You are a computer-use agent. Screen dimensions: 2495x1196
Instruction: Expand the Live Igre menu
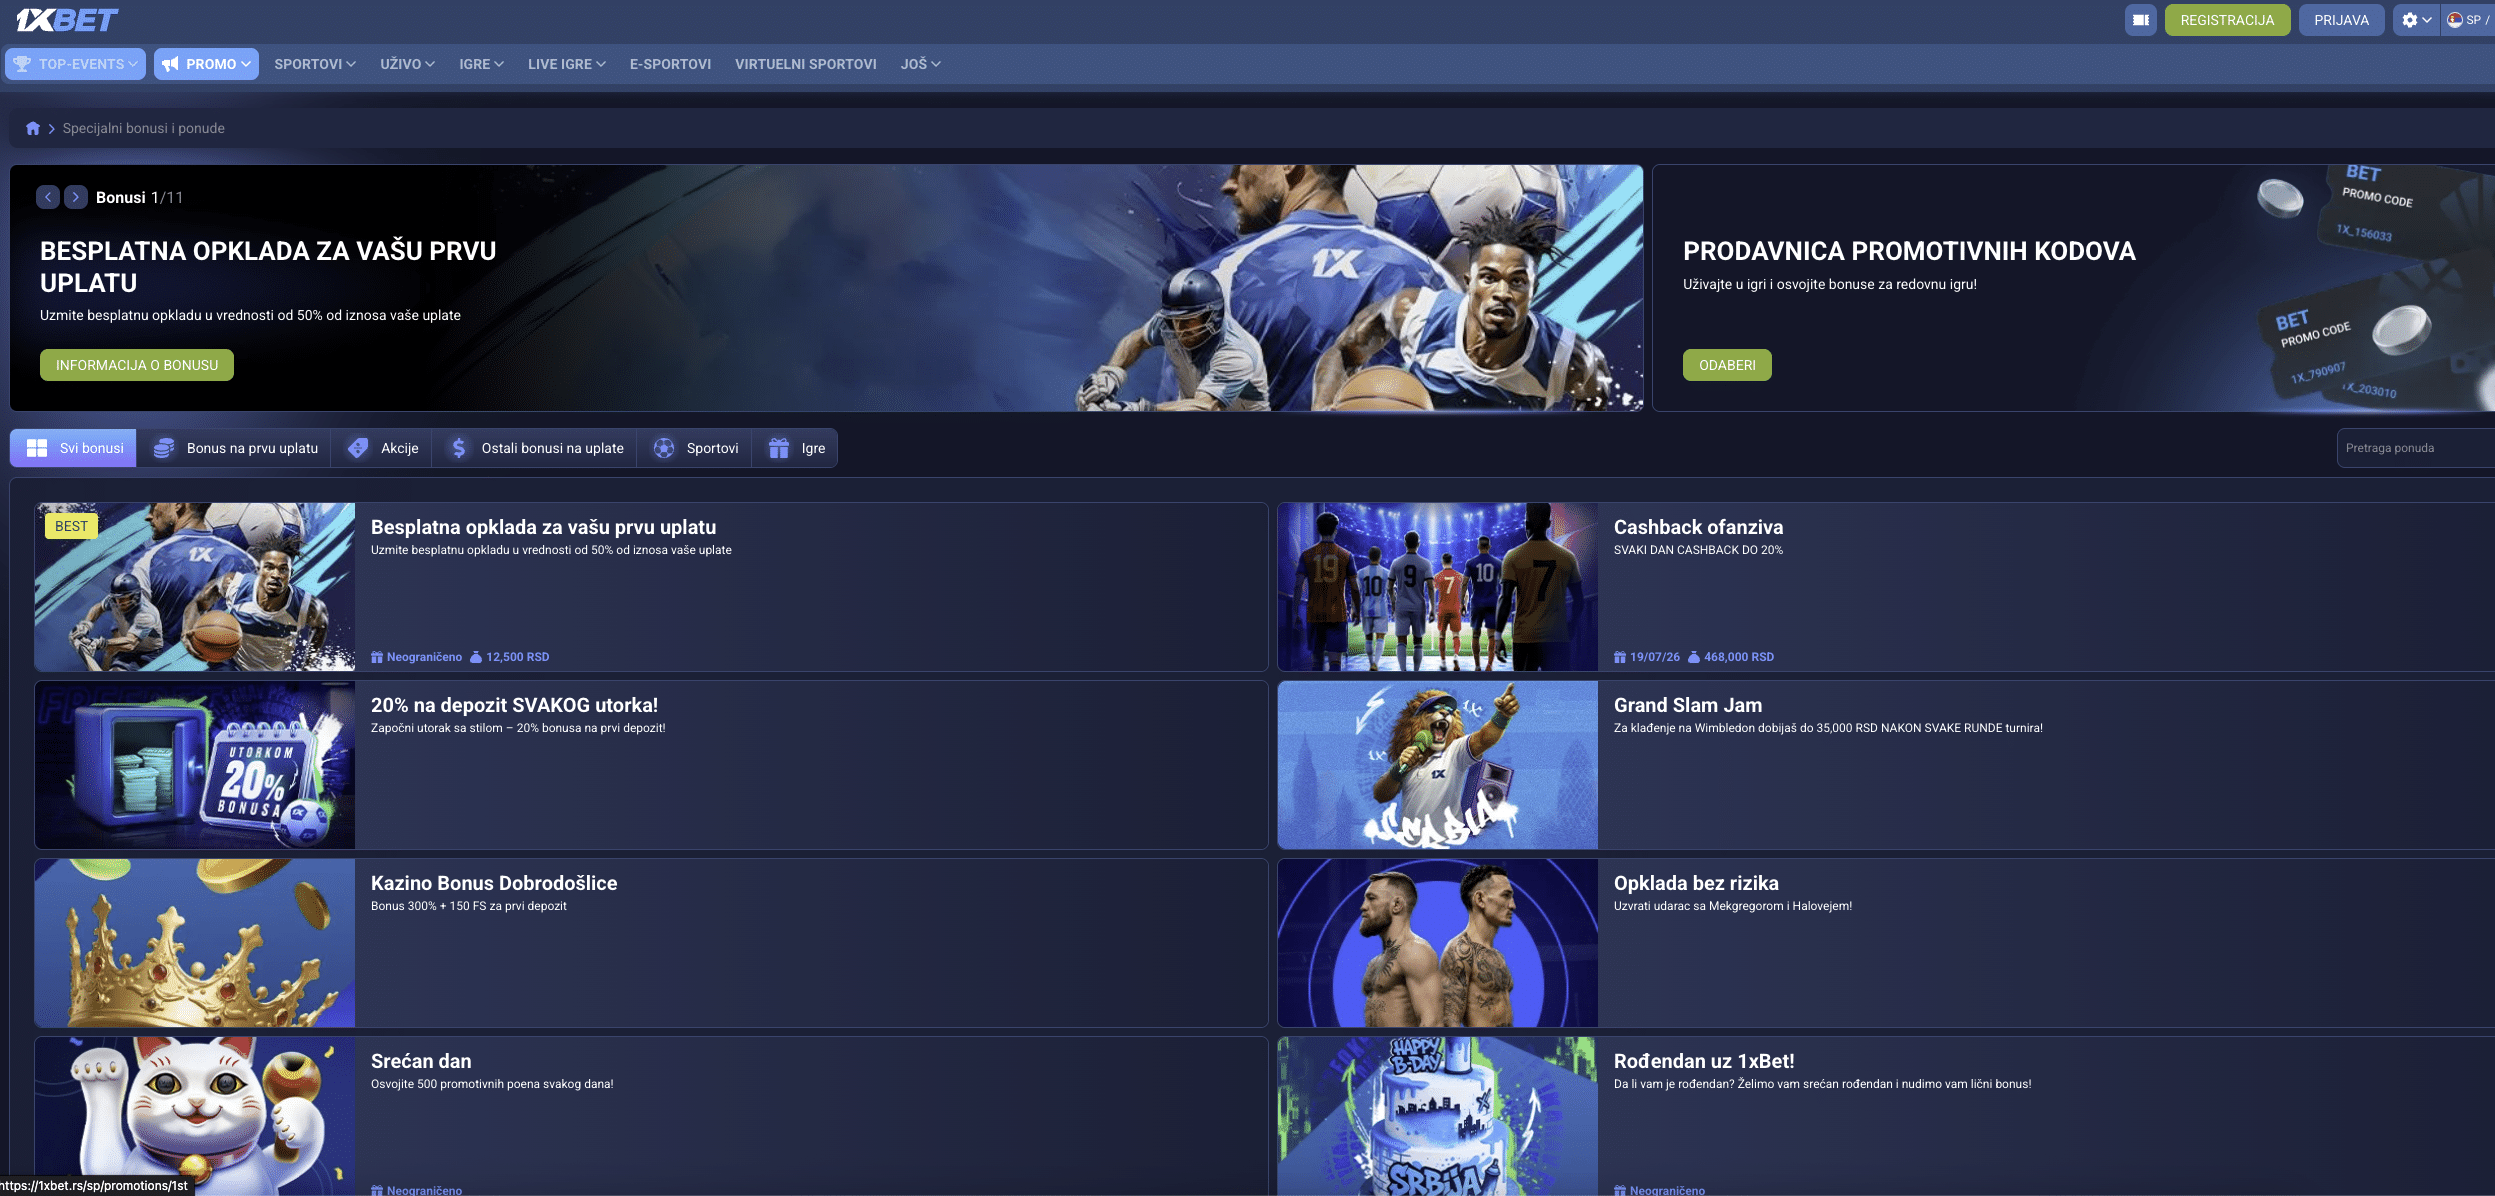566,64
